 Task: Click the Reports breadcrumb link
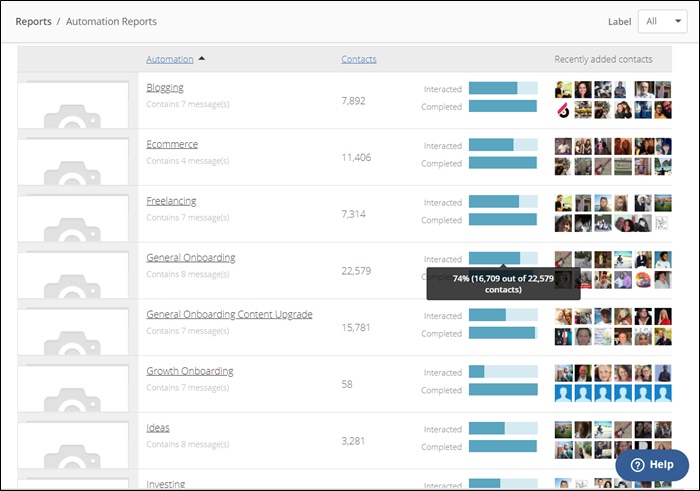click(x=33, y=21)
